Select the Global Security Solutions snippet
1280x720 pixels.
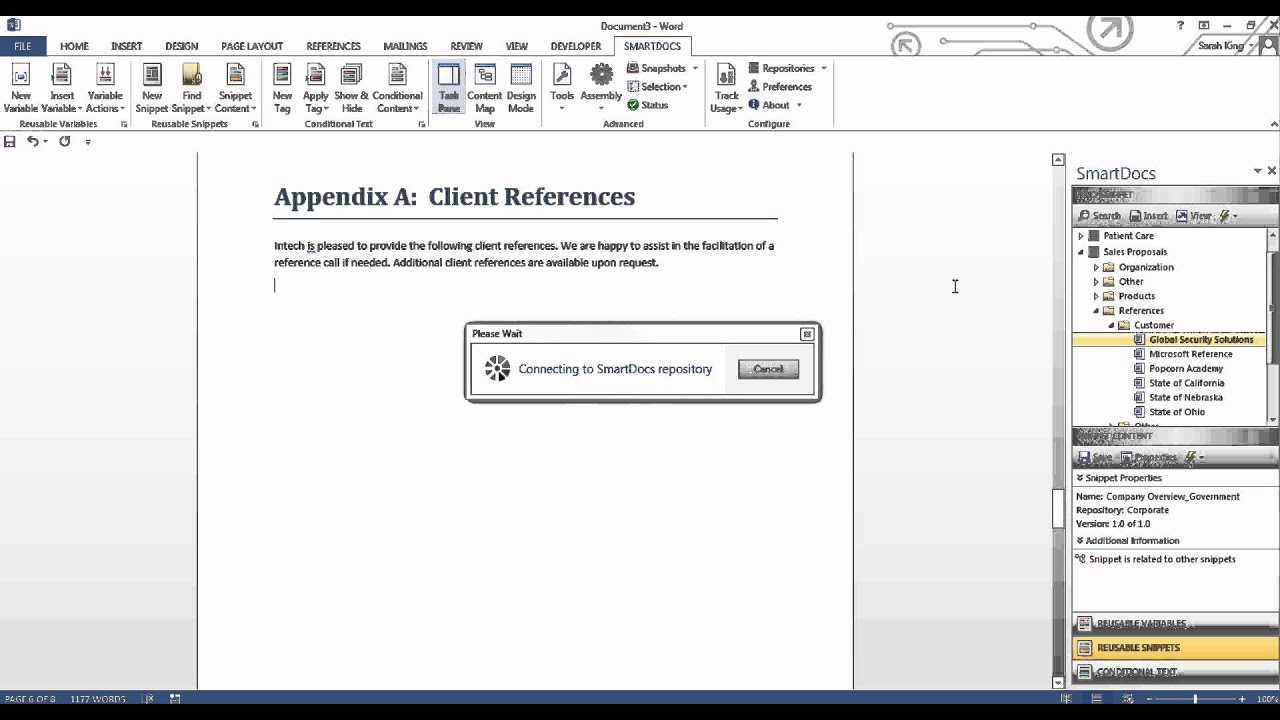point(1200,340)
